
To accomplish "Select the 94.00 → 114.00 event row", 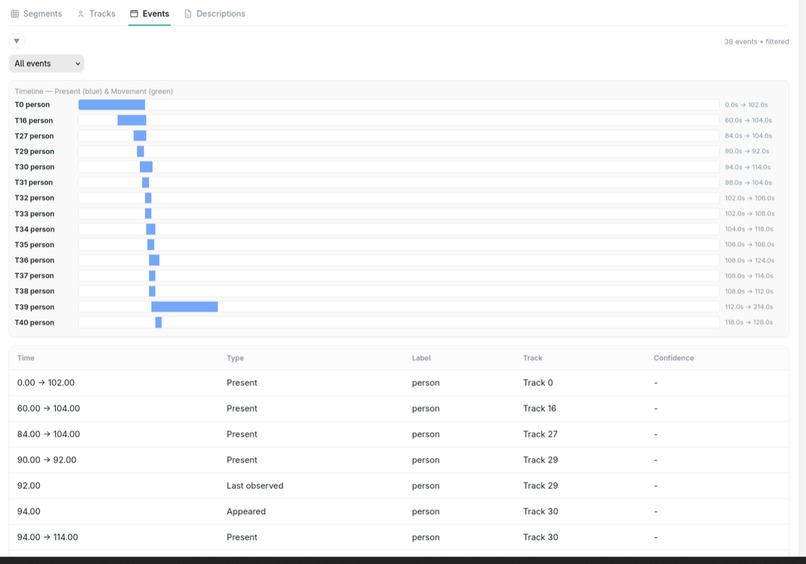I will [398, 537].
